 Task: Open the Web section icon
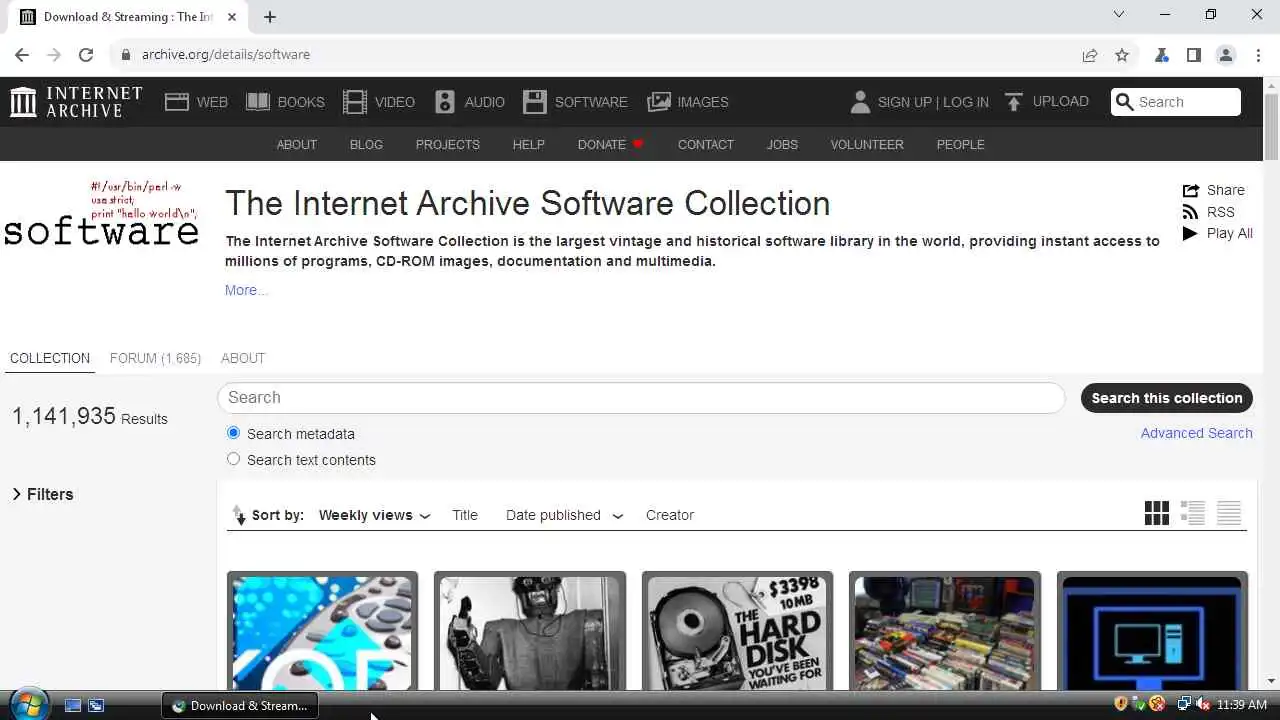click(177, 101)
